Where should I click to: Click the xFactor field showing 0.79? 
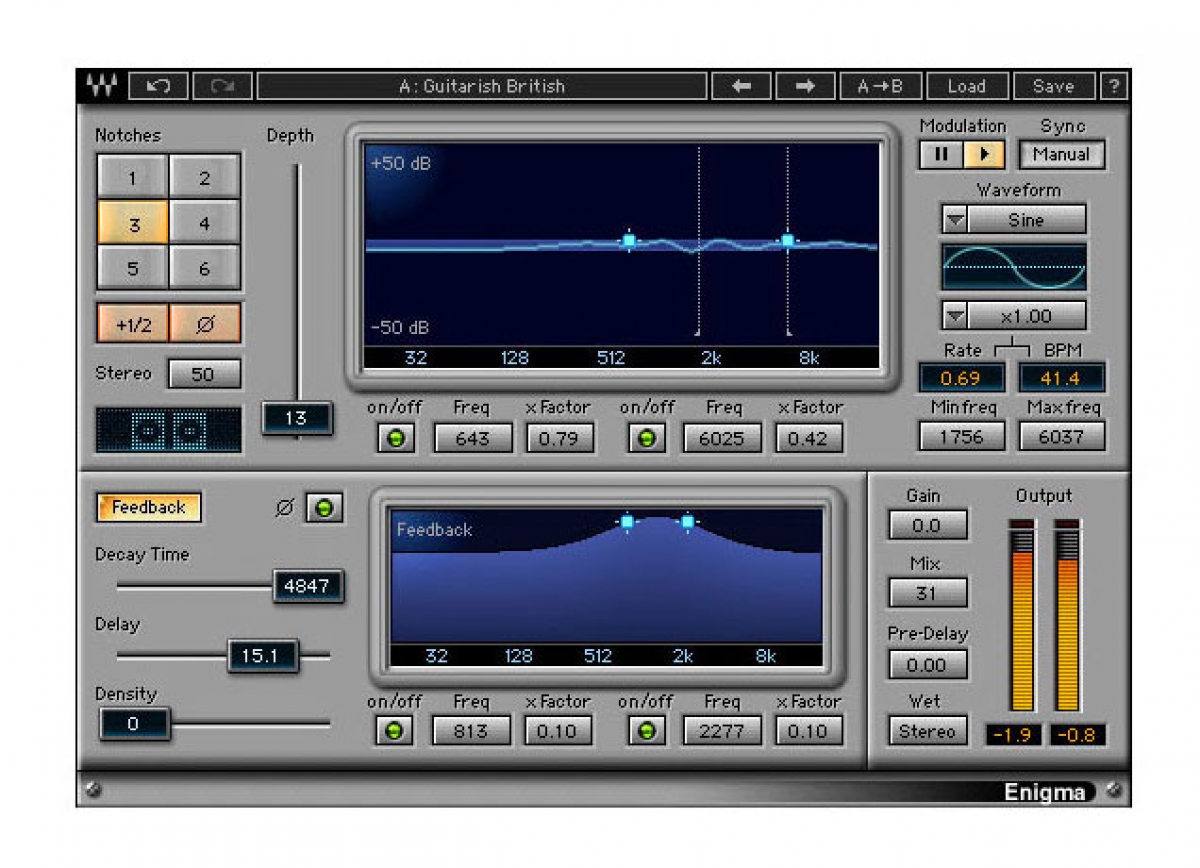tap(559, 438)
